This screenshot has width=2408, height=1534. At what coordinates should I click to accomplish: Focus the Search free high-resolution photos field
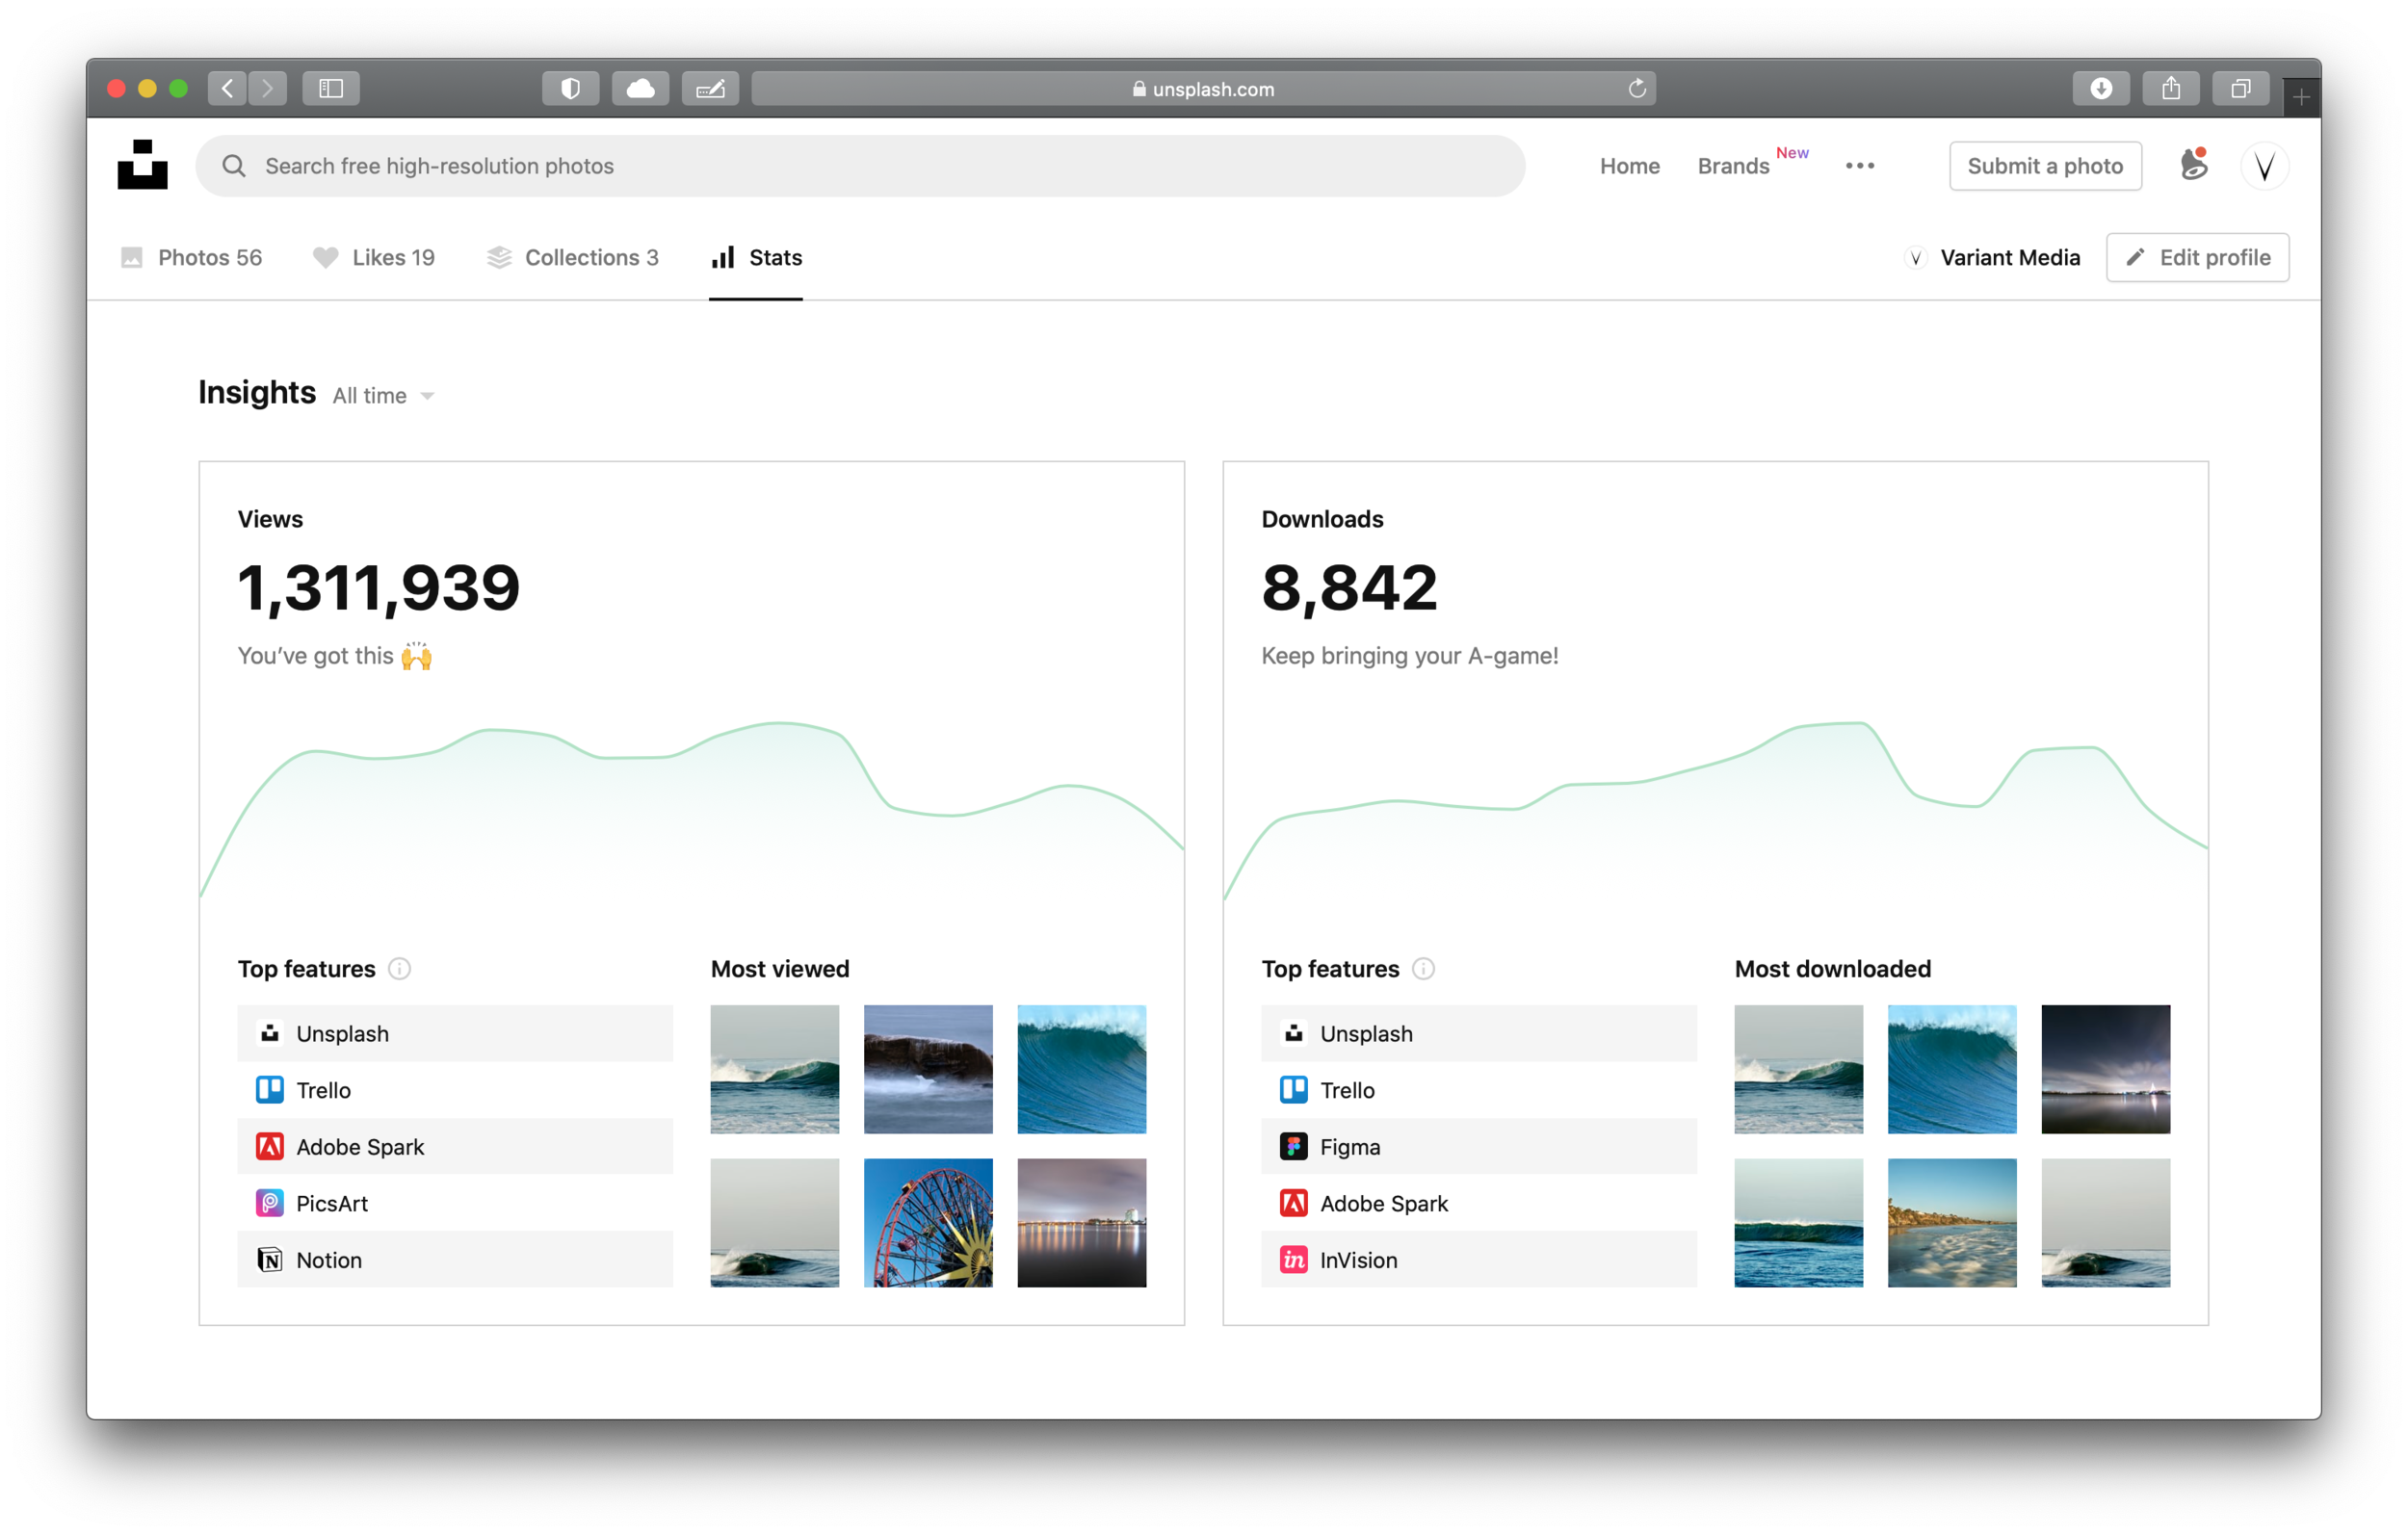click(860, 166)
